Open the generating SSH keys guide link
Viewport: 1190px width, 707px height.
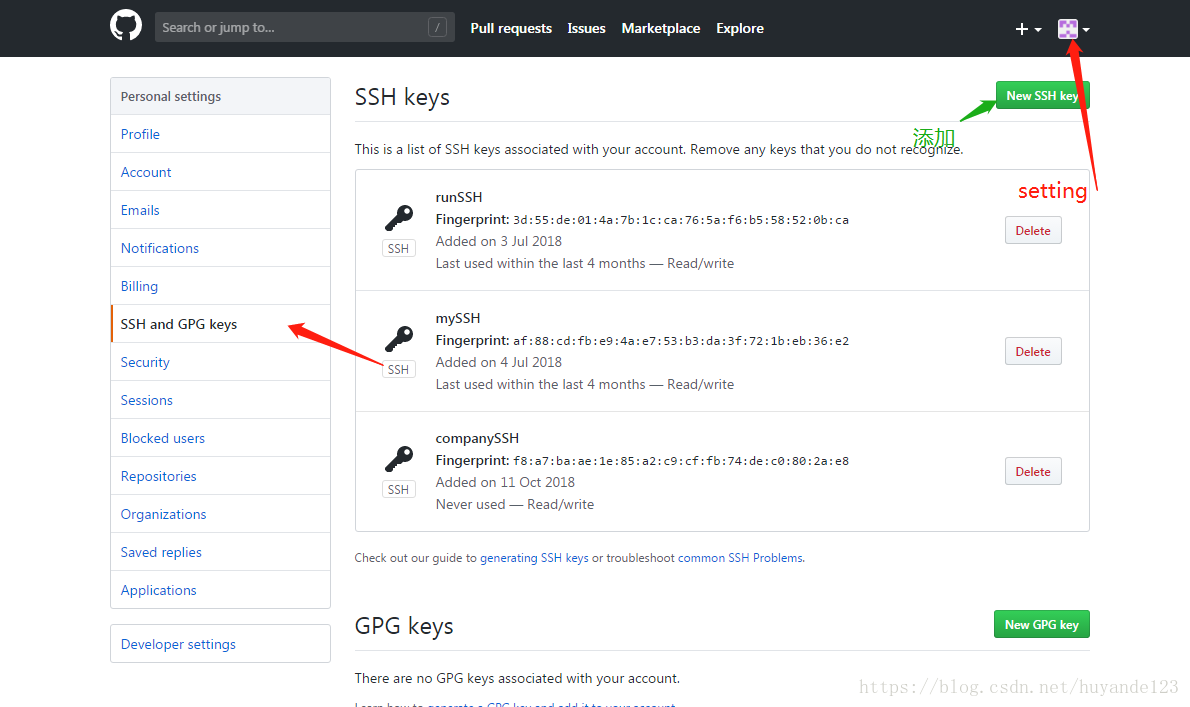point(534,558)
